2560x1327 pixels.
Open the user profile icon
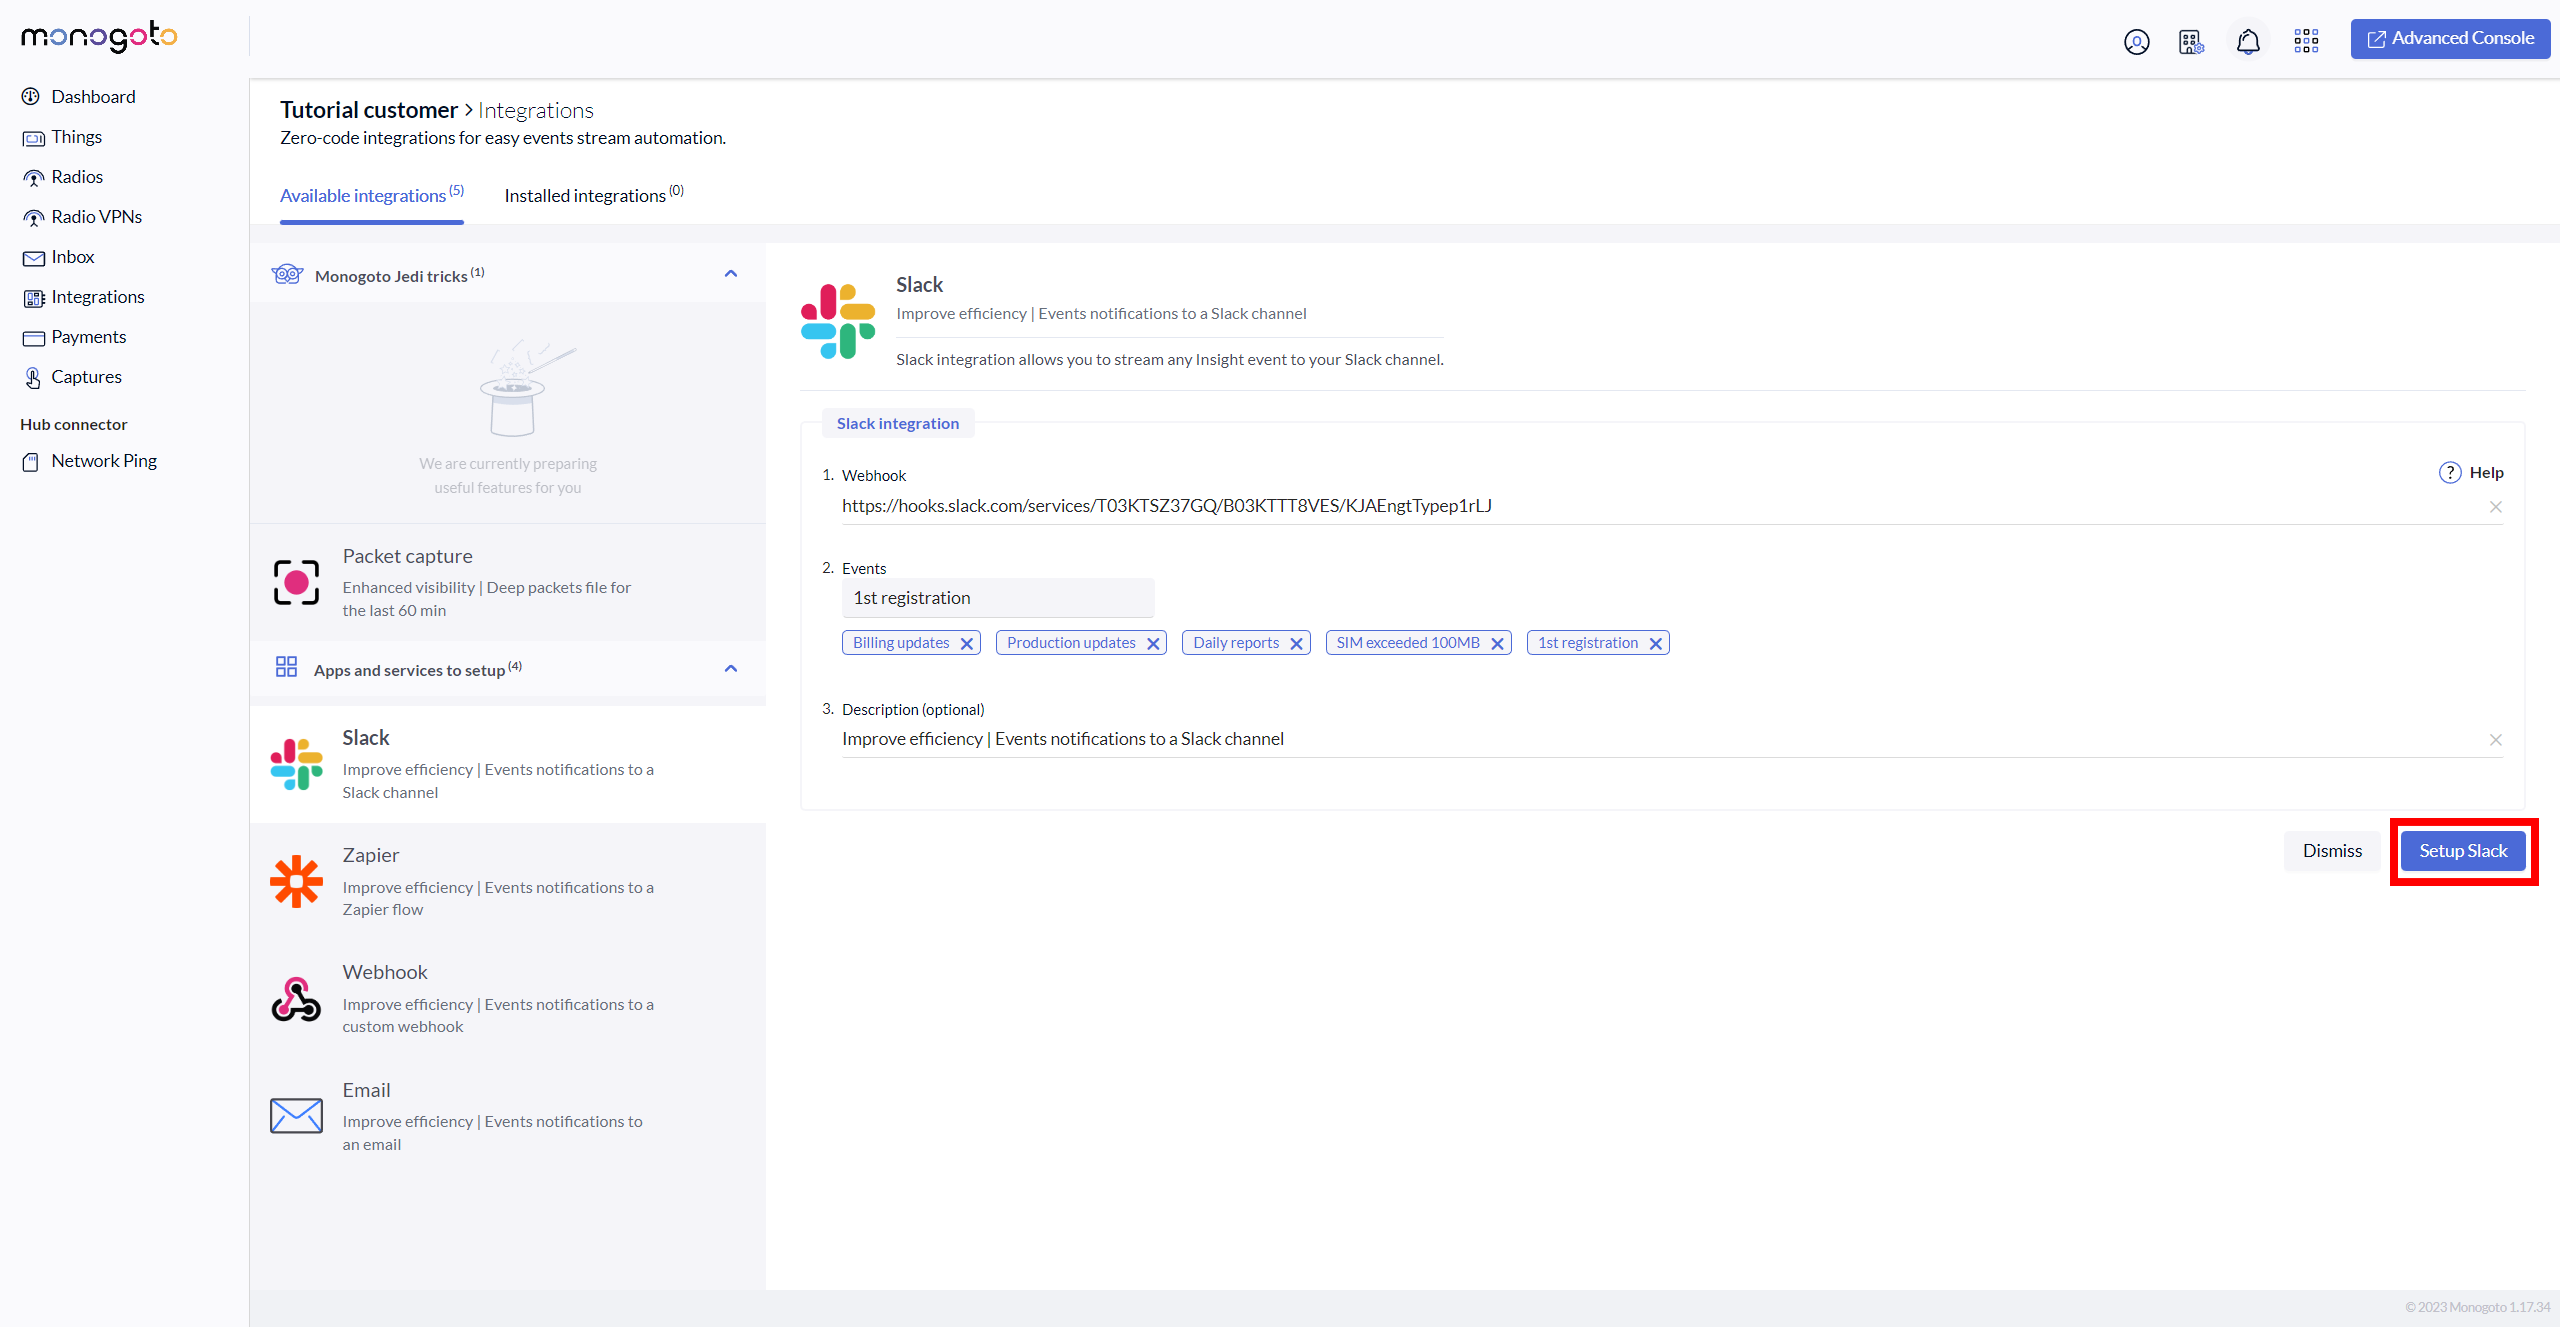tap(2136, 41)
